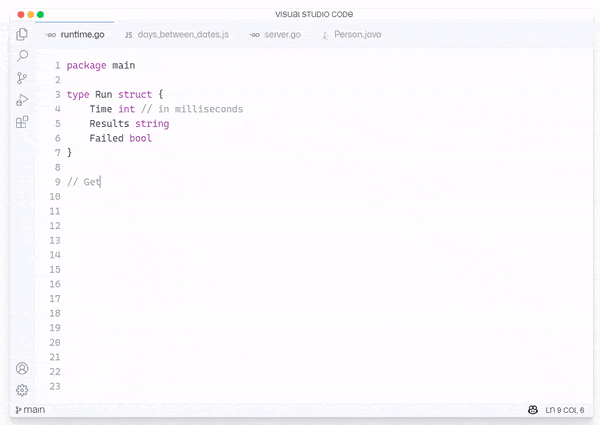Click the Copilot status bar icon

point(534,410)
